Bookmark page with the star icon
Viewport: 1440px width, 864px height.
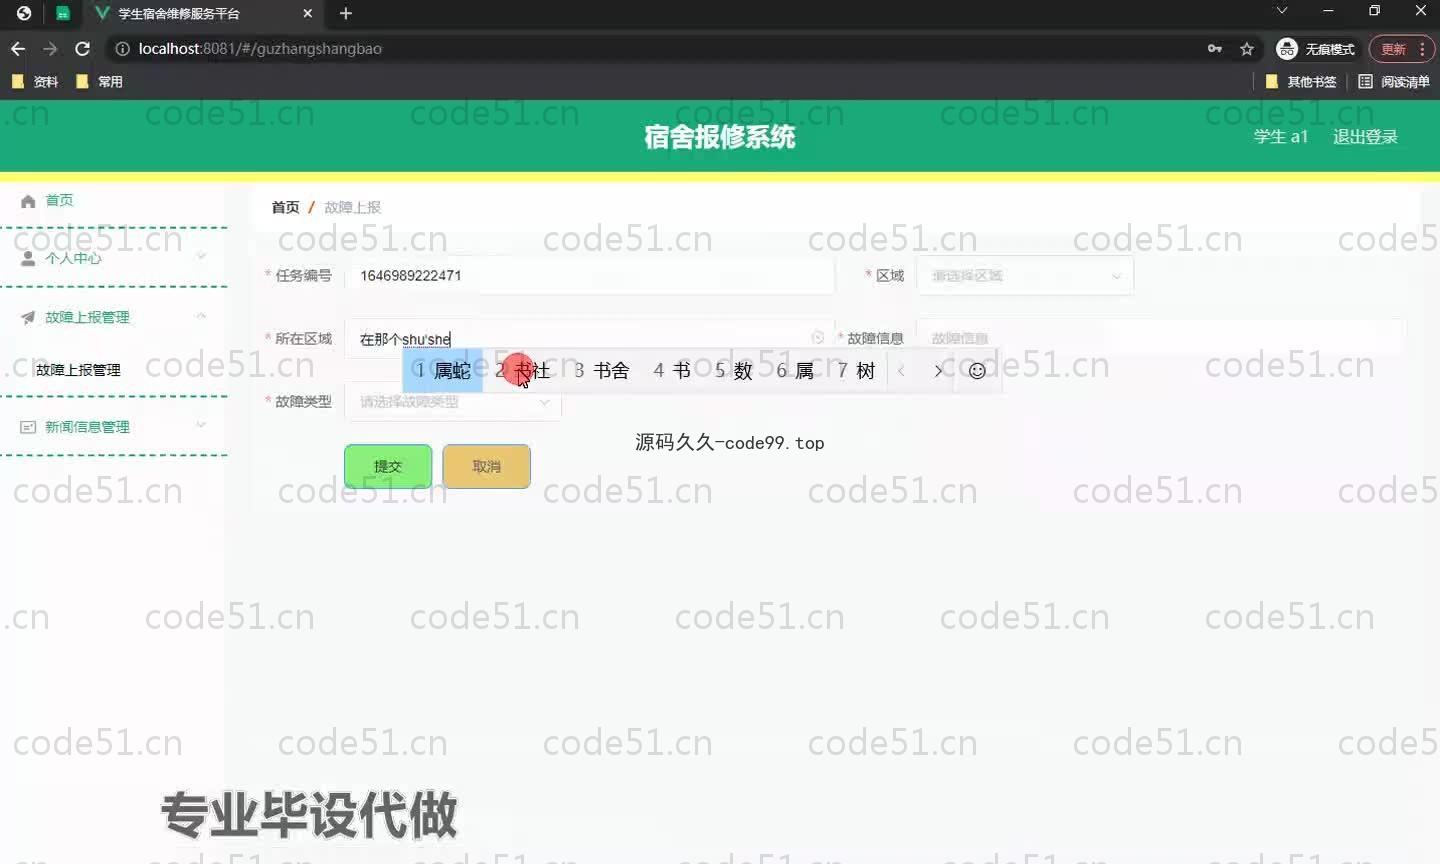click(x=1247, y=49)
